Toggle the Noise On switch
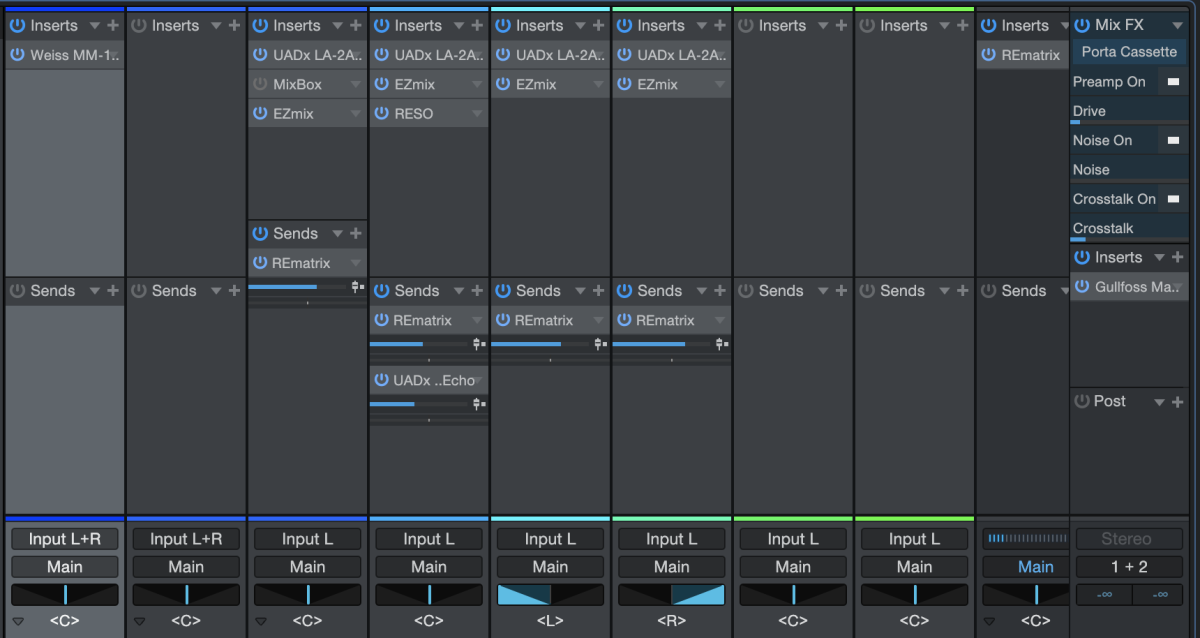The image size is (1200, 638). coord(1172,141)
